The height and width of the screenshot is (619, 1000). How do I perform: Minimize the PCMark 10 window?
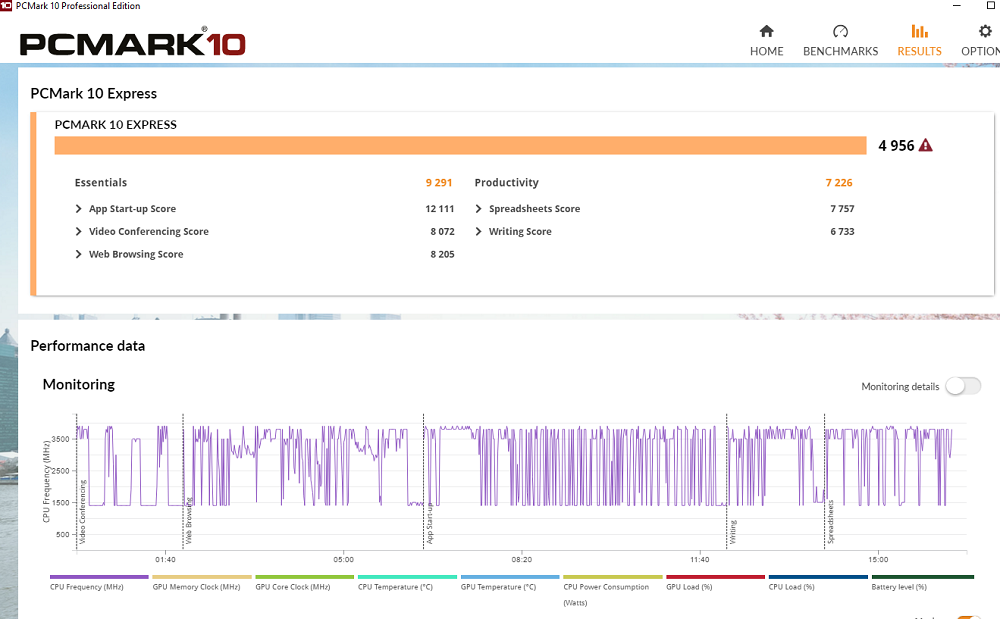tap(957, 6)
